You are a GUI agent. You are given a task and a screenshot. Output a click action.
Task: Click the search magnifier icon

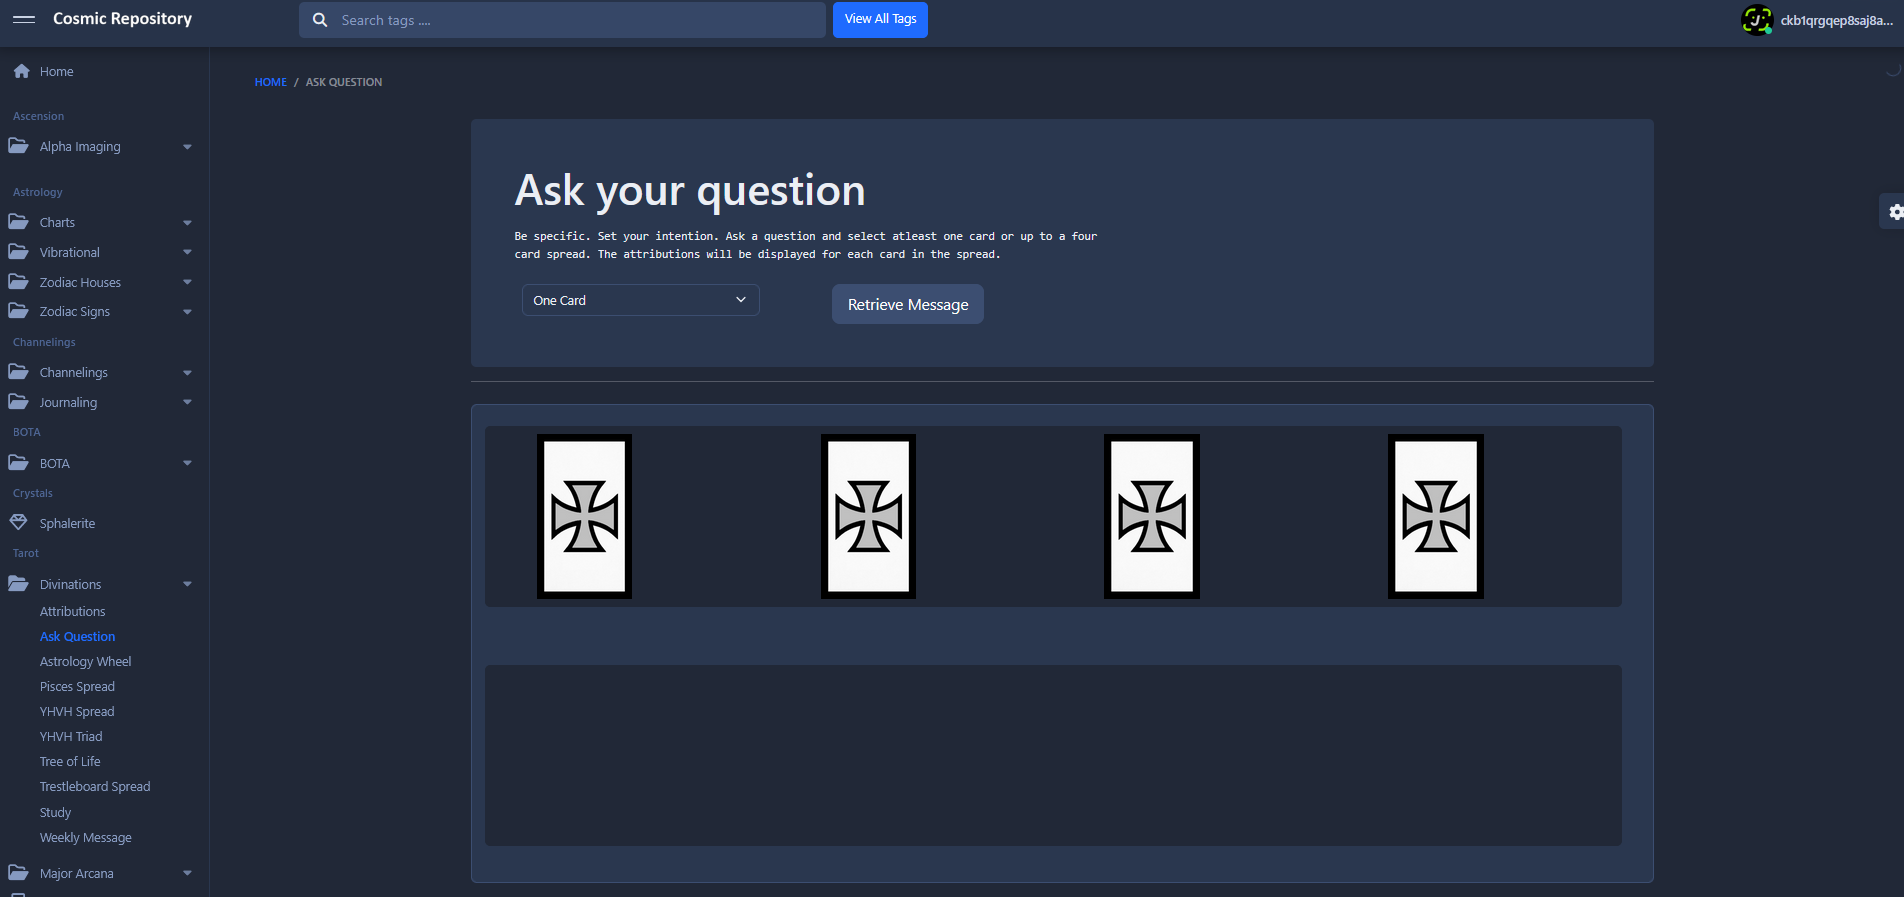[x=320, y=20]
